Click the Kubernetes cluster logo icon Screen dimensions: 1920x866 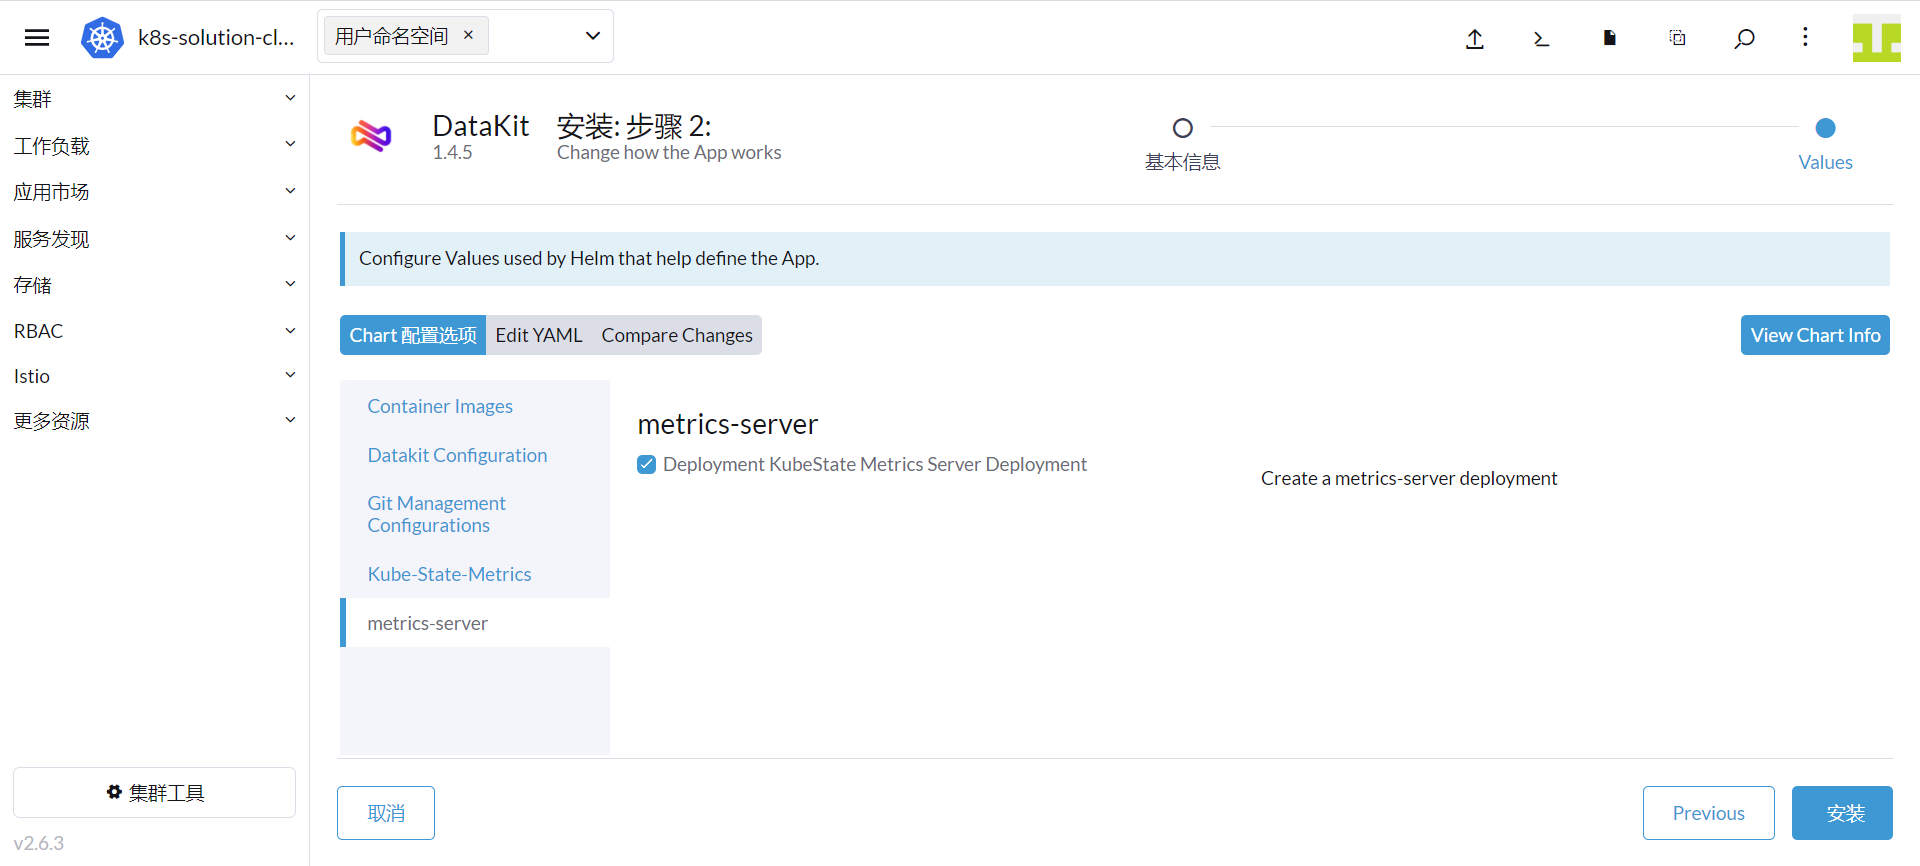coord(102,38)
